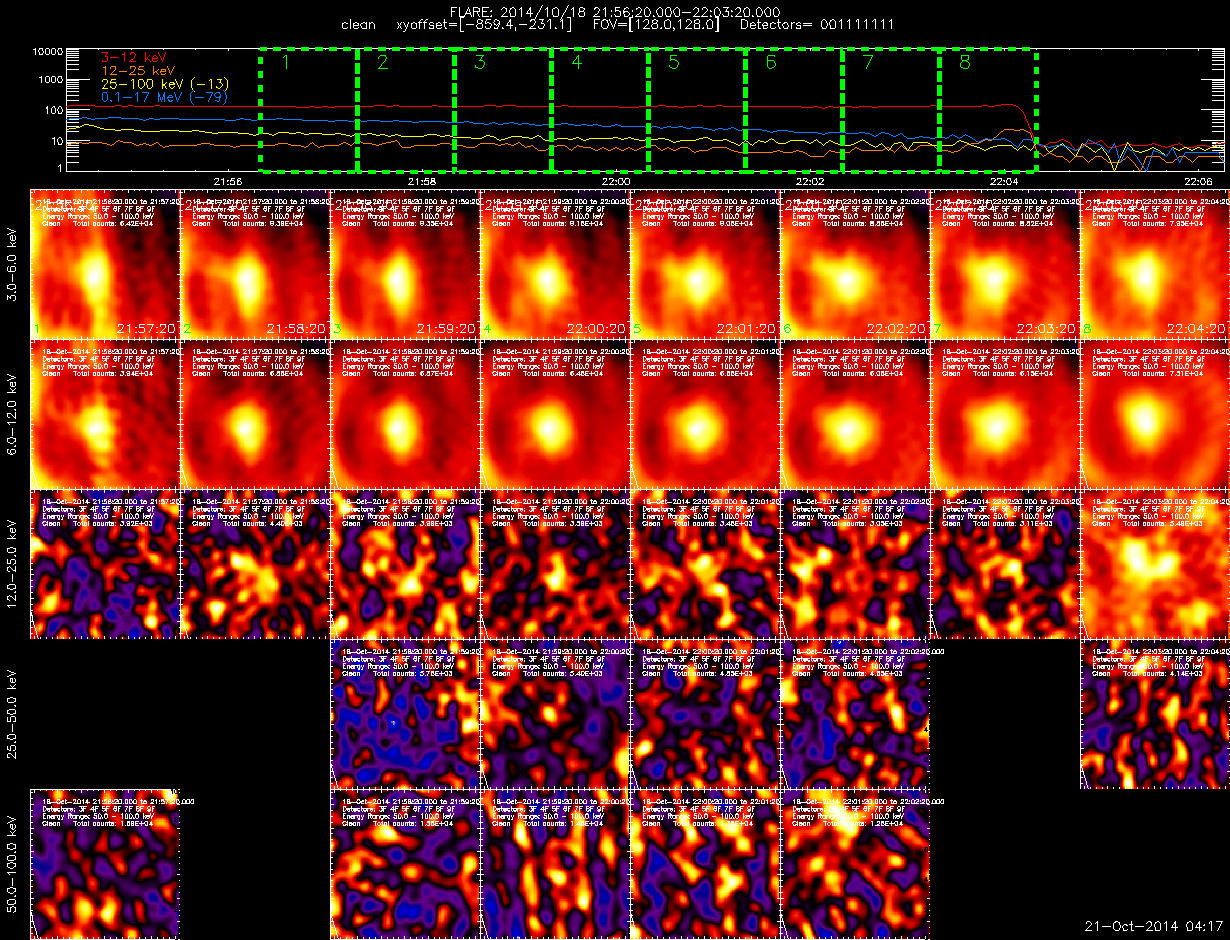Viewport: 1230px width, 940px height.
Task: Click the '25.0-50.0 keV' row label
Action: click(x=13, y=713)
